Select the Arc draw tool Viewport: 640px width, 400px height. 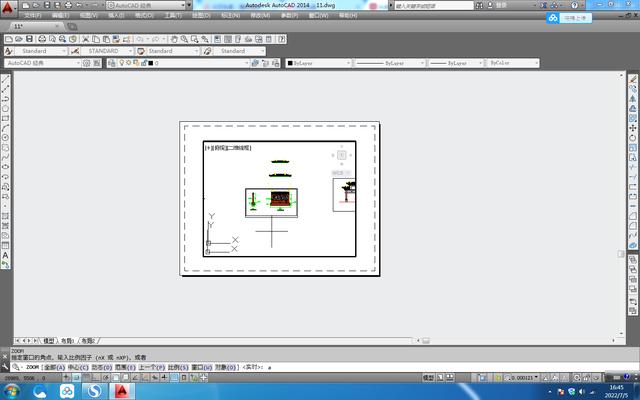pos(6,128)
